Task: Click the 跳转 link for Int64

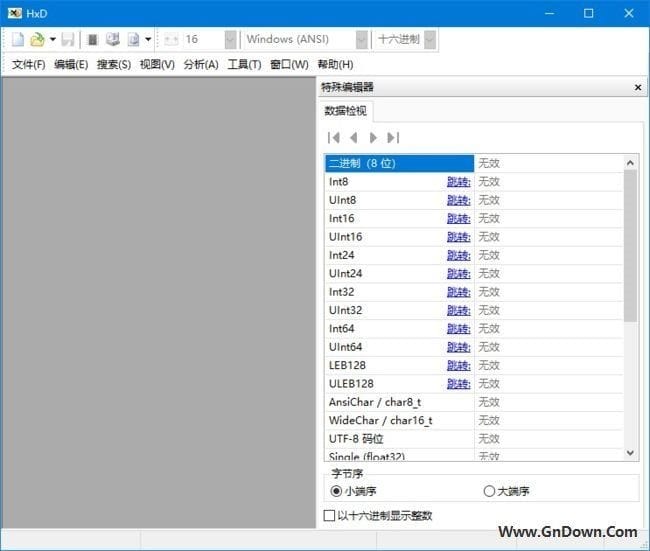Action: [x=458, y=329]
